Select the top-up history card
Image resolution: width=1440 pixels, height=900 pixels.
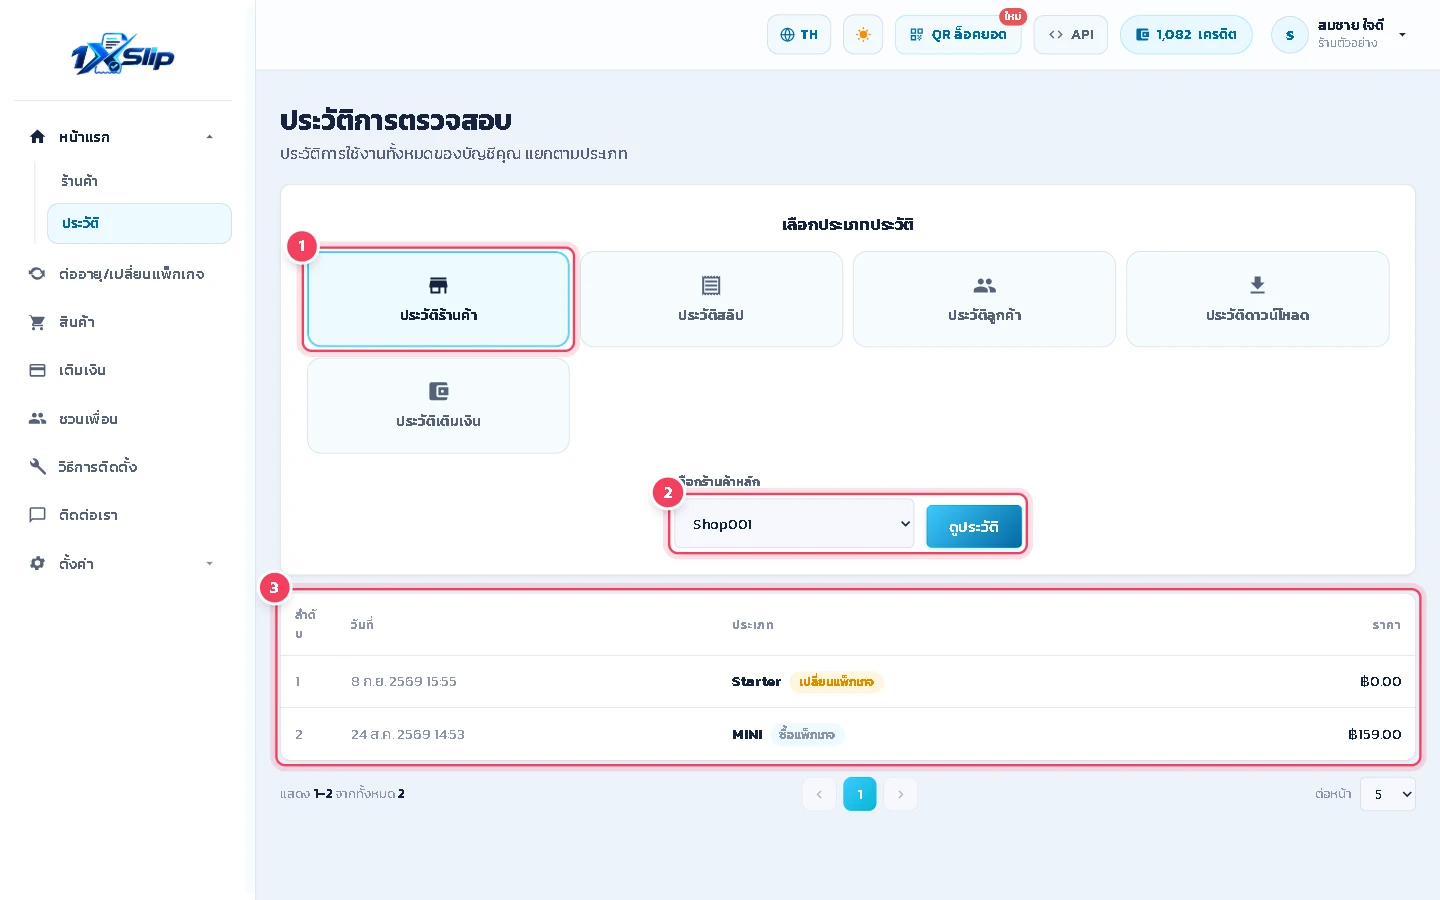[x=438, y=405]
